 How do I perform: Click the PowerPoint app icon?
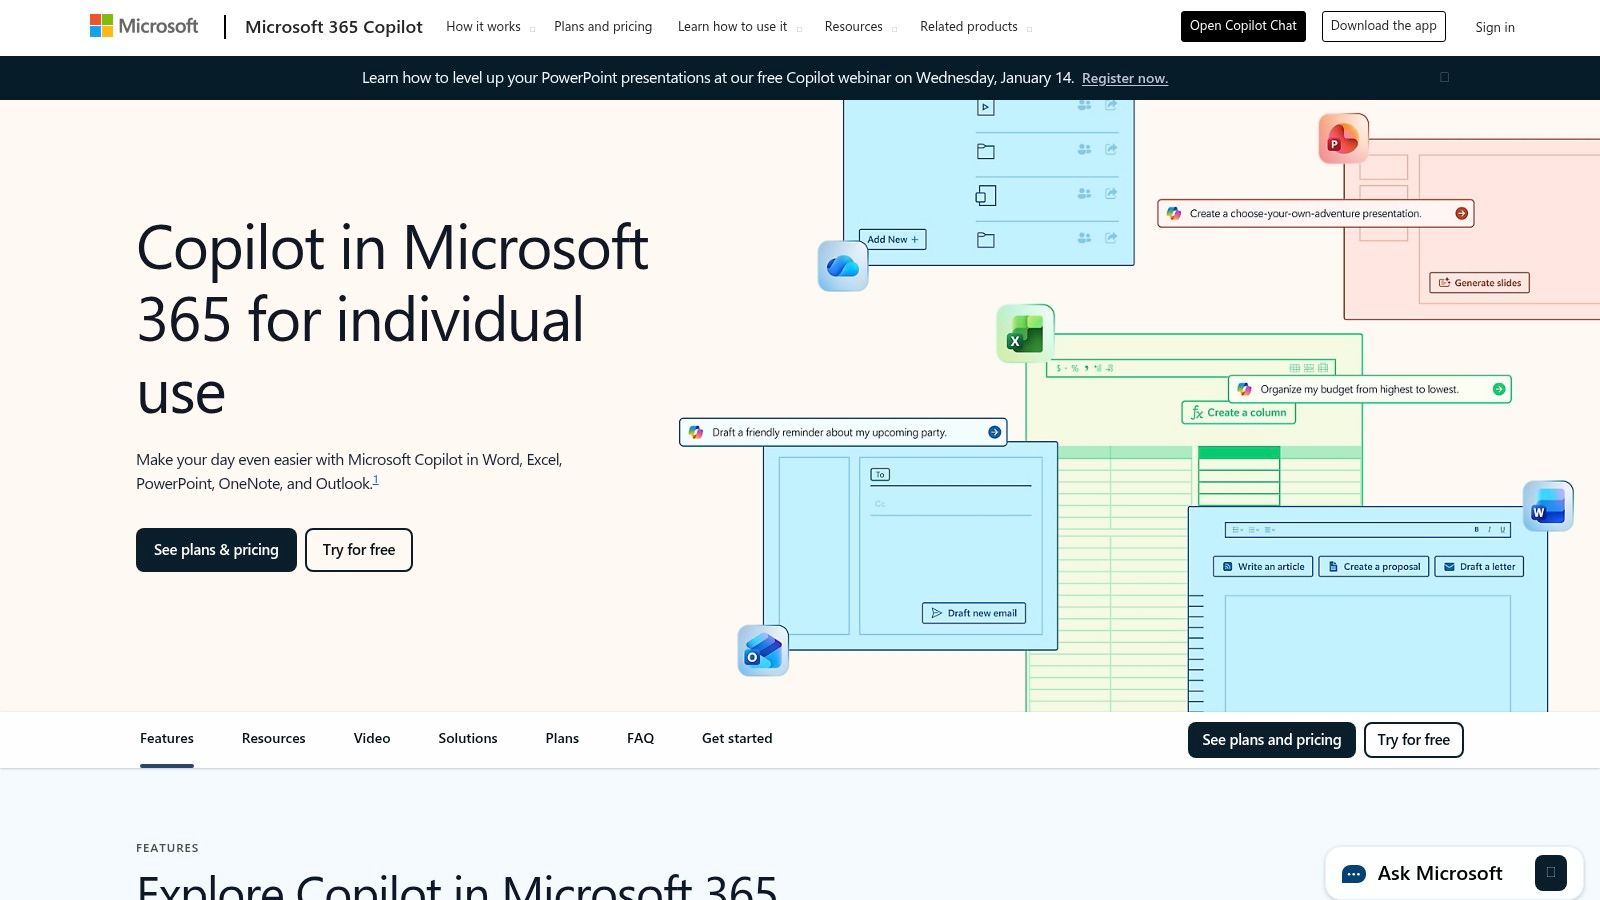pyautogui.click(x=1343, y=138)
